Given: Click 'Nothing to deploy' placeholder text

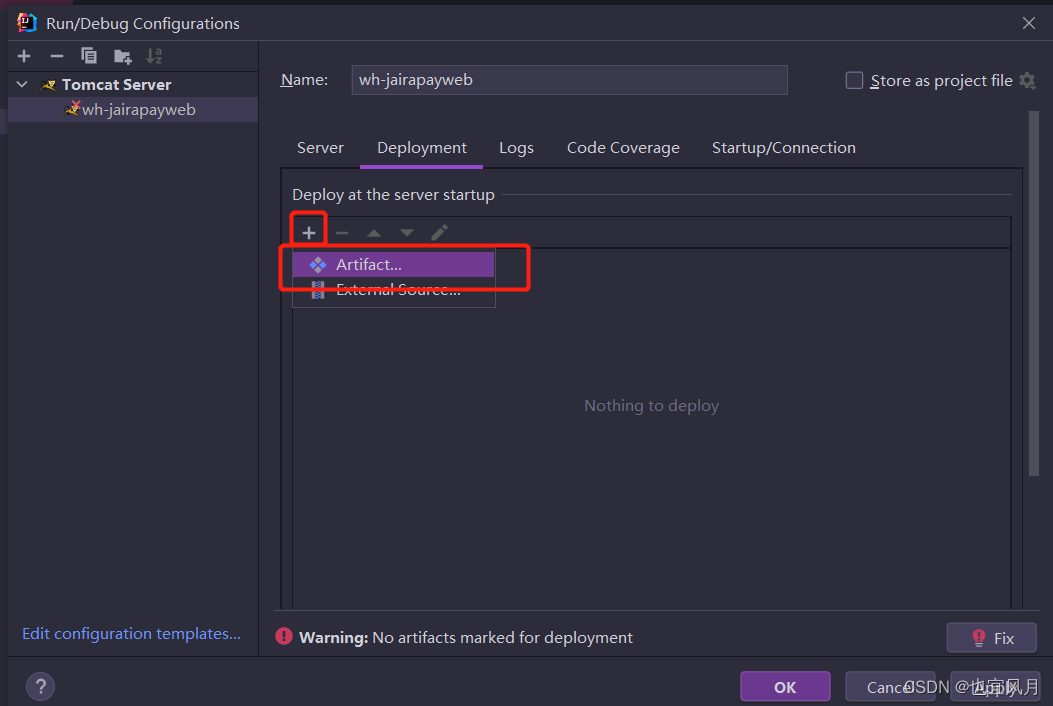Looking at the screenshot, I should (651, 406).
